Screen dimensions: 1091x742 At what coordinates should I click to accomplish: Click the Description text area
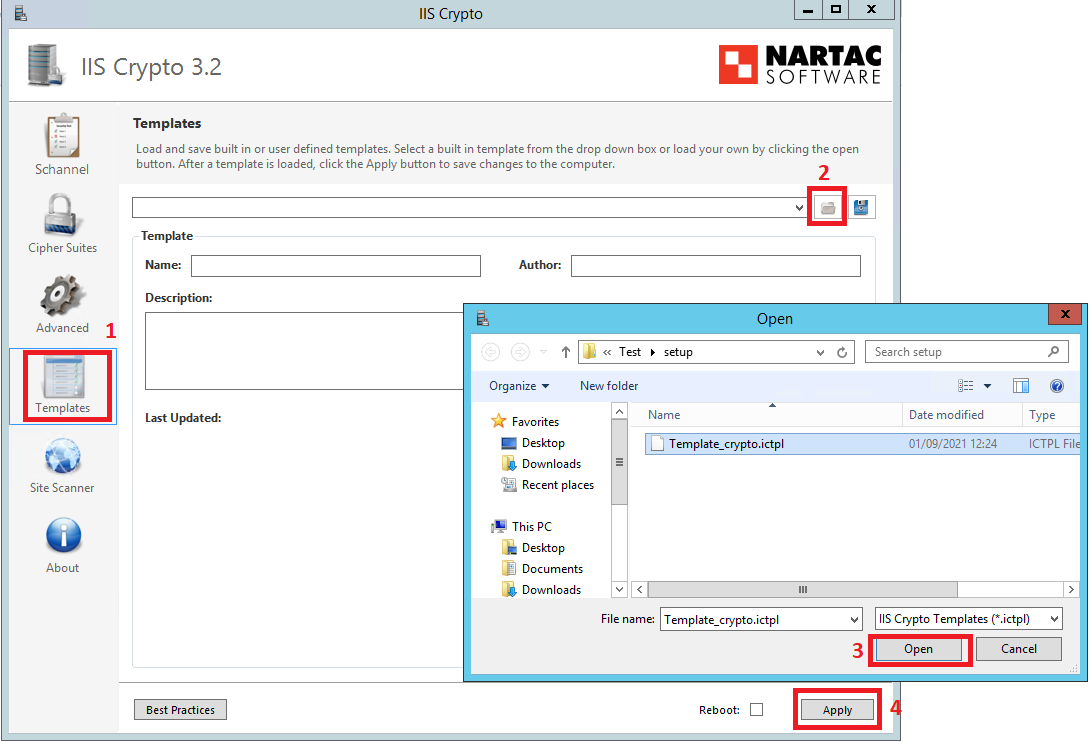coord(304,351)
